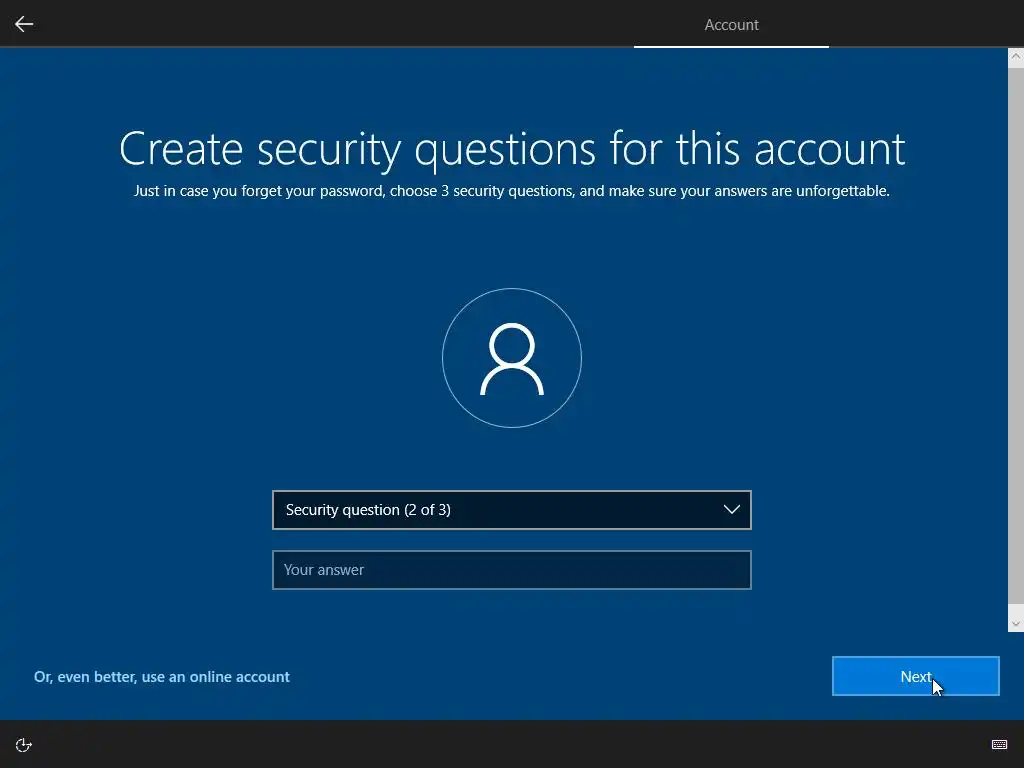1024x768 pixels.
Task: Expand the Security question (2 of 3) dropdown
Action: point(511,510)
